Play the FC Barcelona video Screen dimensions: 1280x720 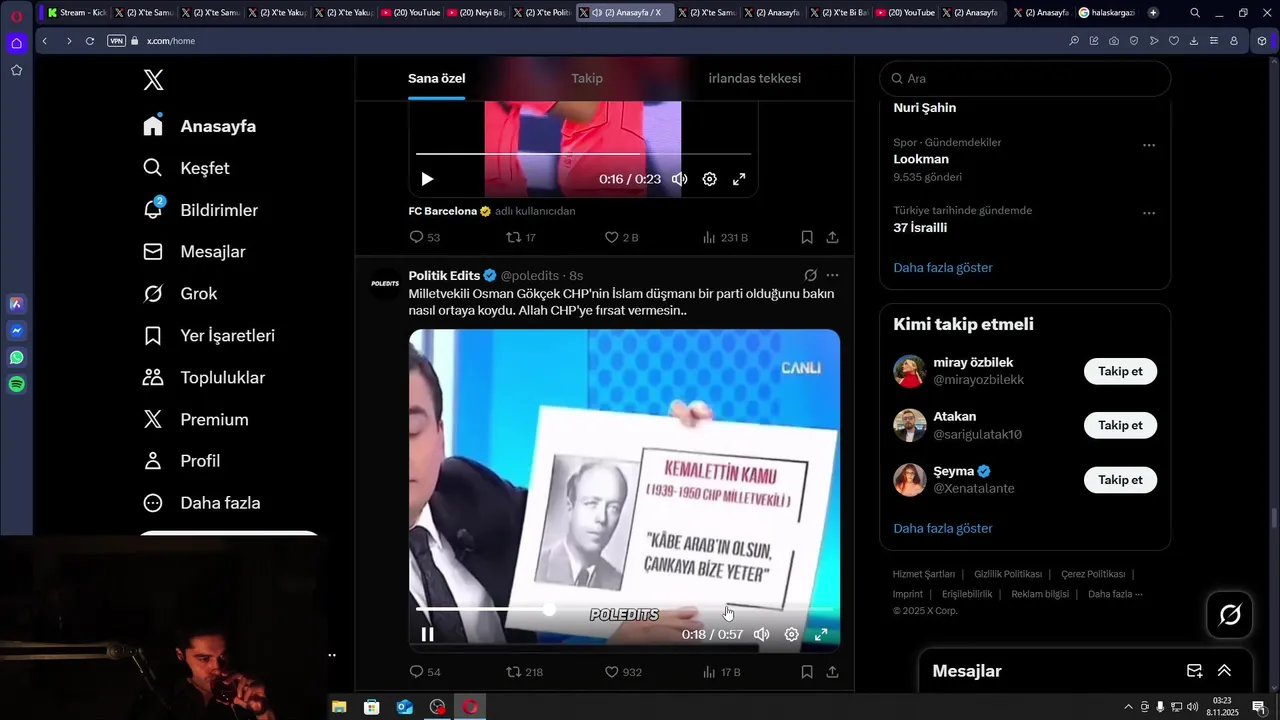427,179
